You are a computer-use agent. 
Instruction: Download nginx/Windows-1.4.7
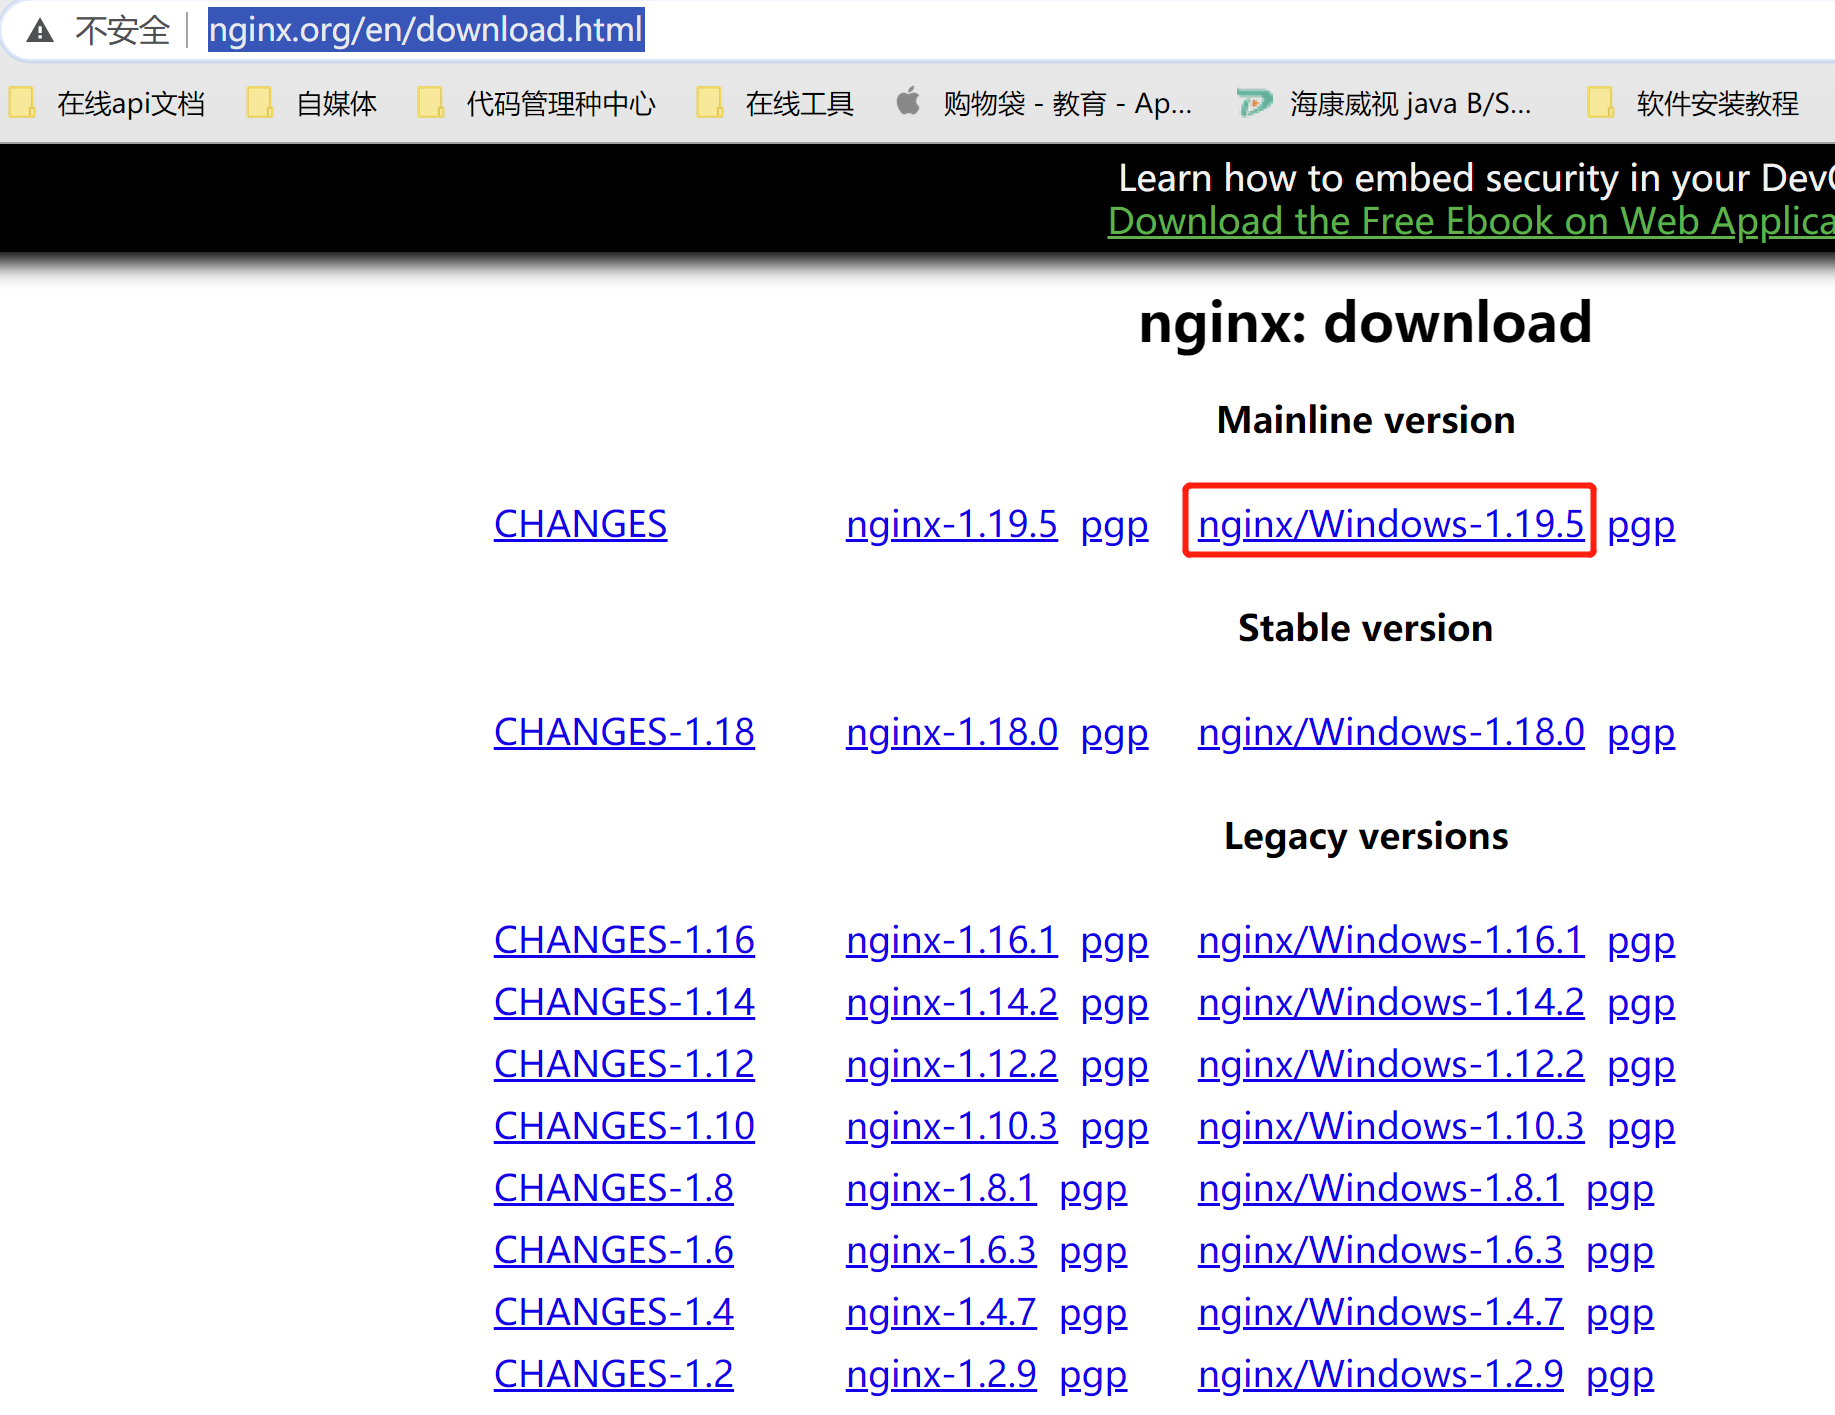1380,1313
